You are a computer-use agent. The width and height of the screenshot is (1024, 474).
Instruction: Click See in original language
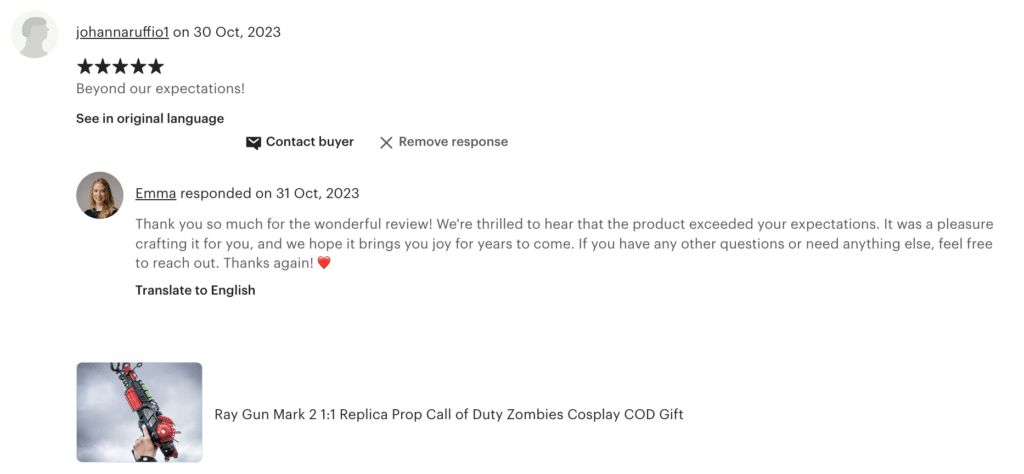click(x=150, y=118)
